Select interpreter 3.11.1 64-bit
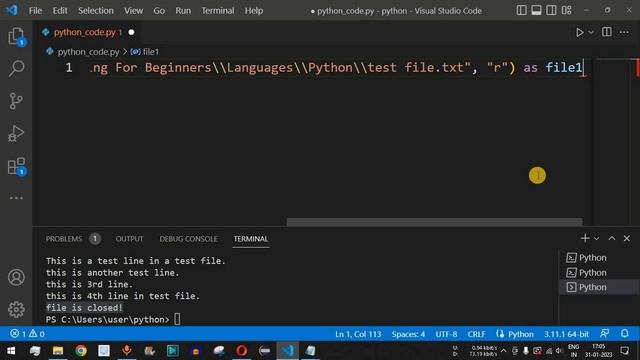The image size is (640, 360). click(566, 334)
